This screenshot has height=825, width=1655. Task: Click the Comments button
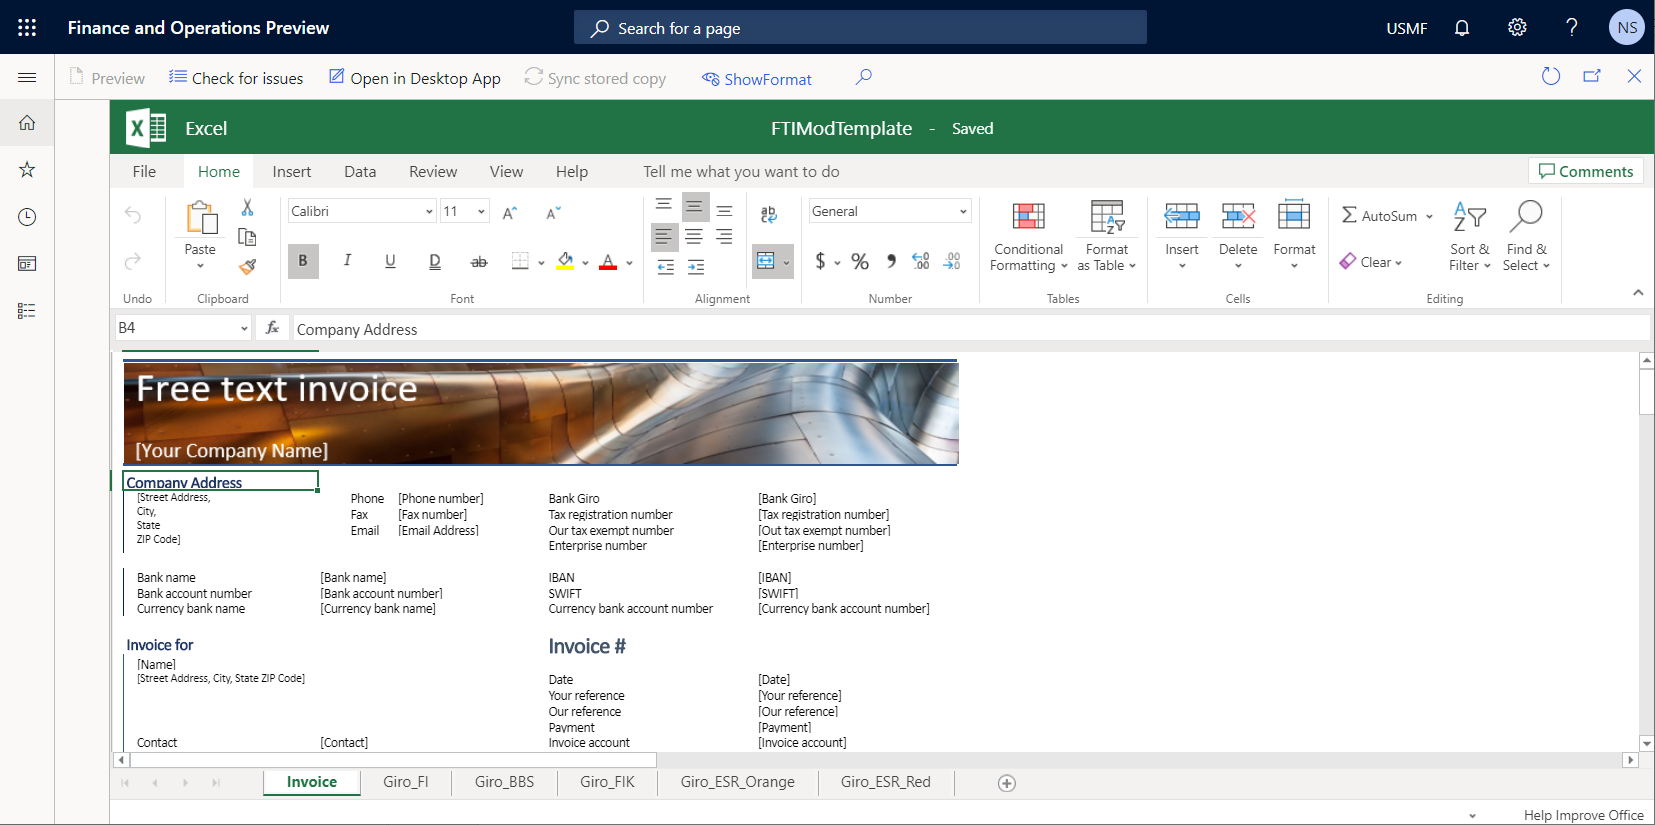point(1586,171)
